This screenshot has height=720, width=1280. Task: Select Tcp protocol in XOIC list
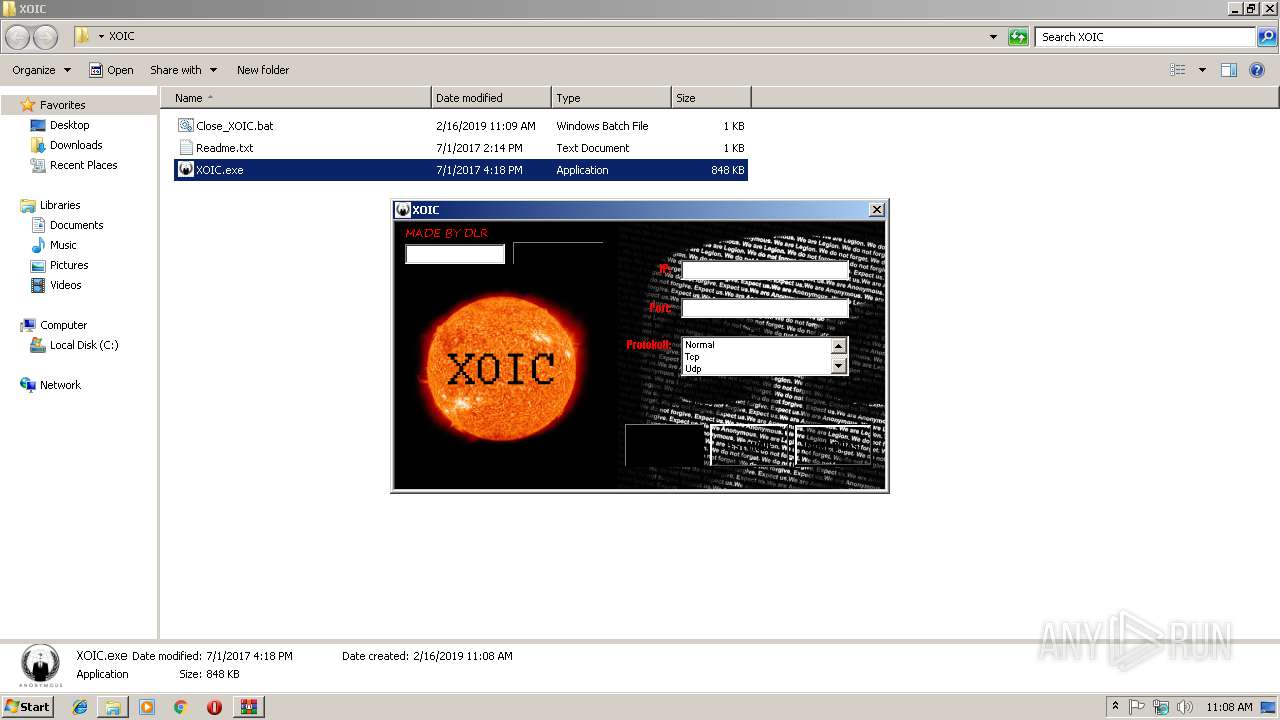756,357
